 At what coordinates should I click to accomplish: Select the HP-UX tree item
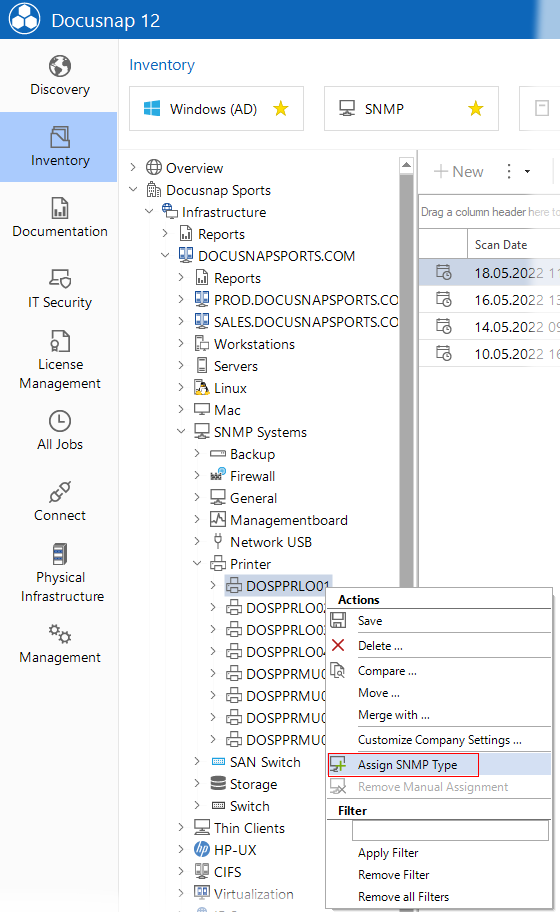[225, 850]
